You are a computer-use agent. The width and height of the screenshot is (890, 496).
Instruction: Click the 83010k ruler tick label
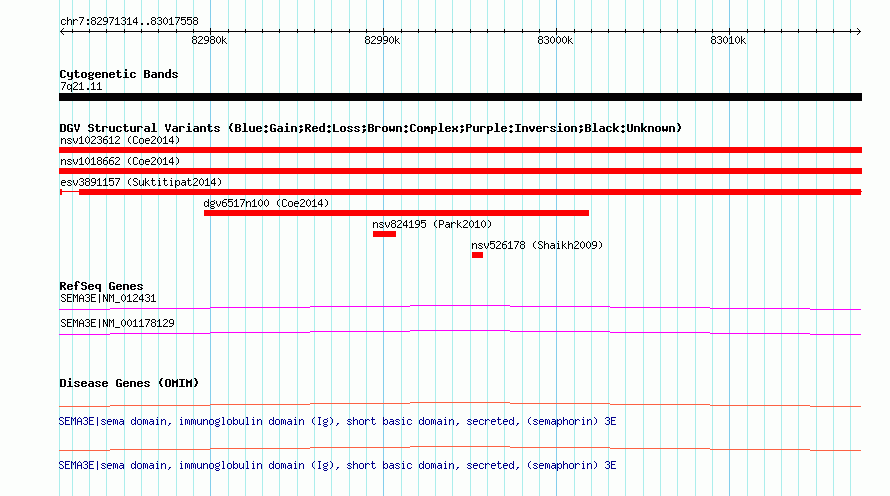(728, 40)
